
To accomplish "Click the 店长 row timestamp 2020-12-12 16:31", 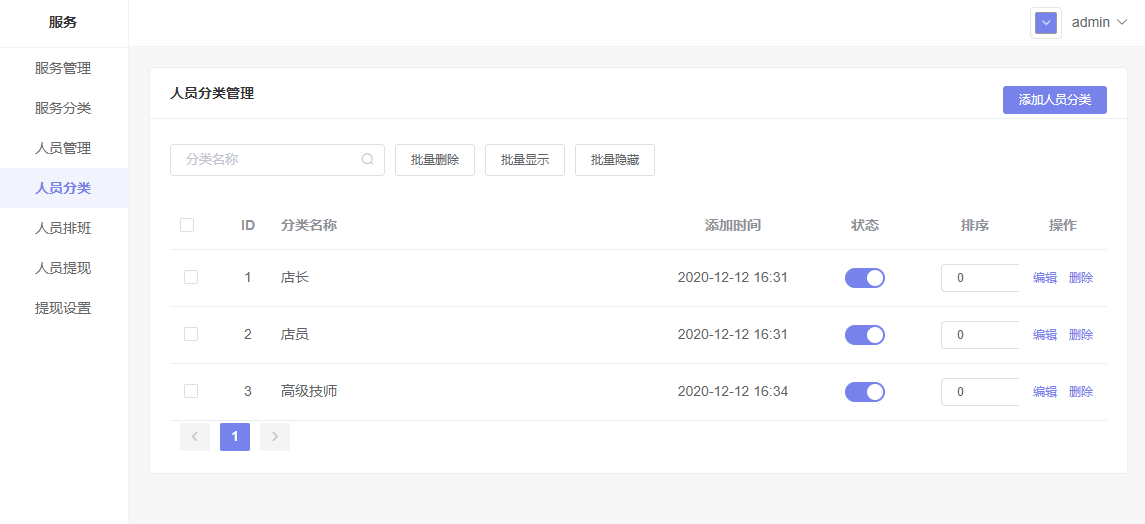I will click(732, 277).
